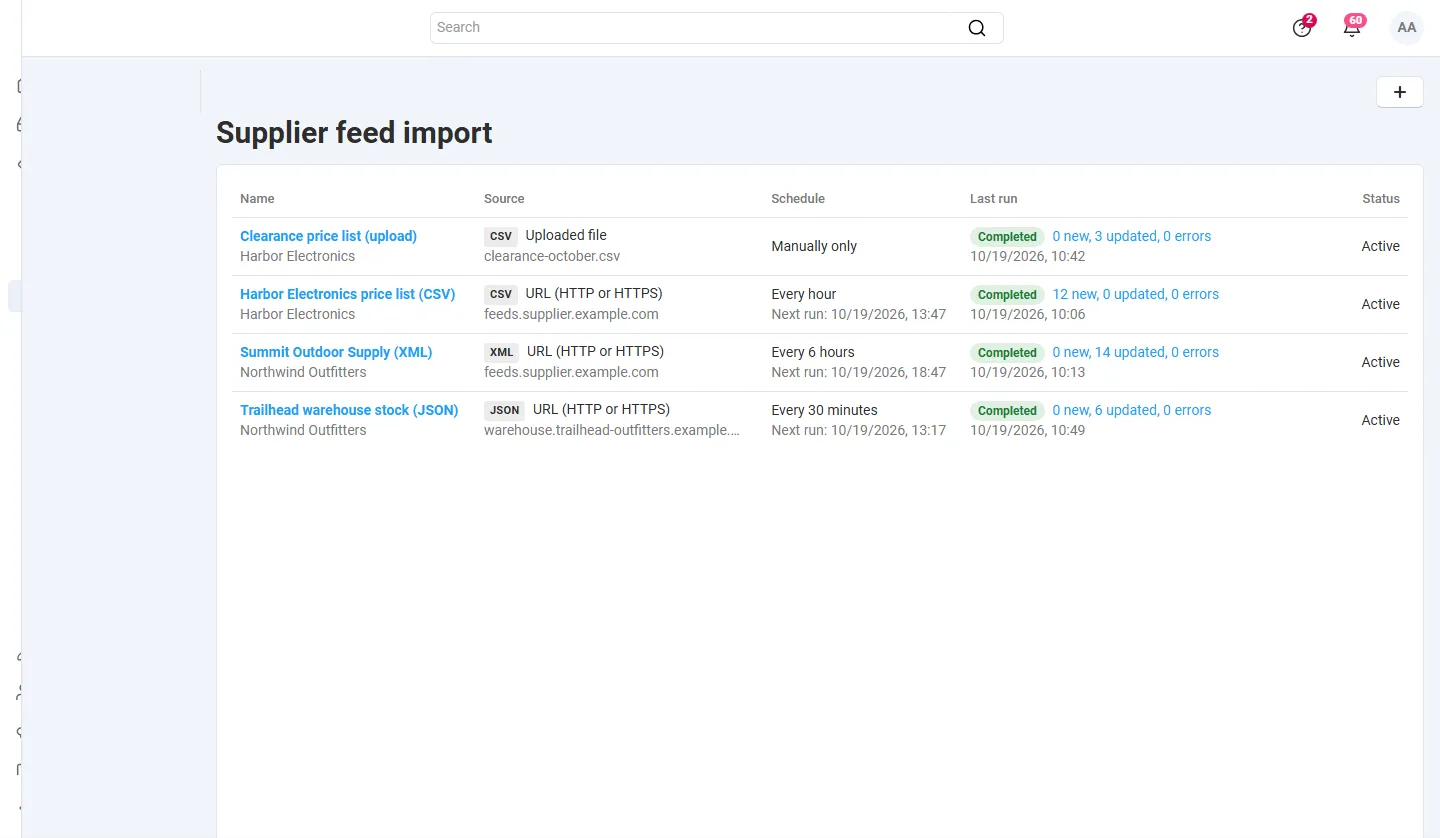This screenshot has width=1440, height=838.
Task: Open the Harbor Electronics price list (CSV) feed
Action: click(347, 294)
